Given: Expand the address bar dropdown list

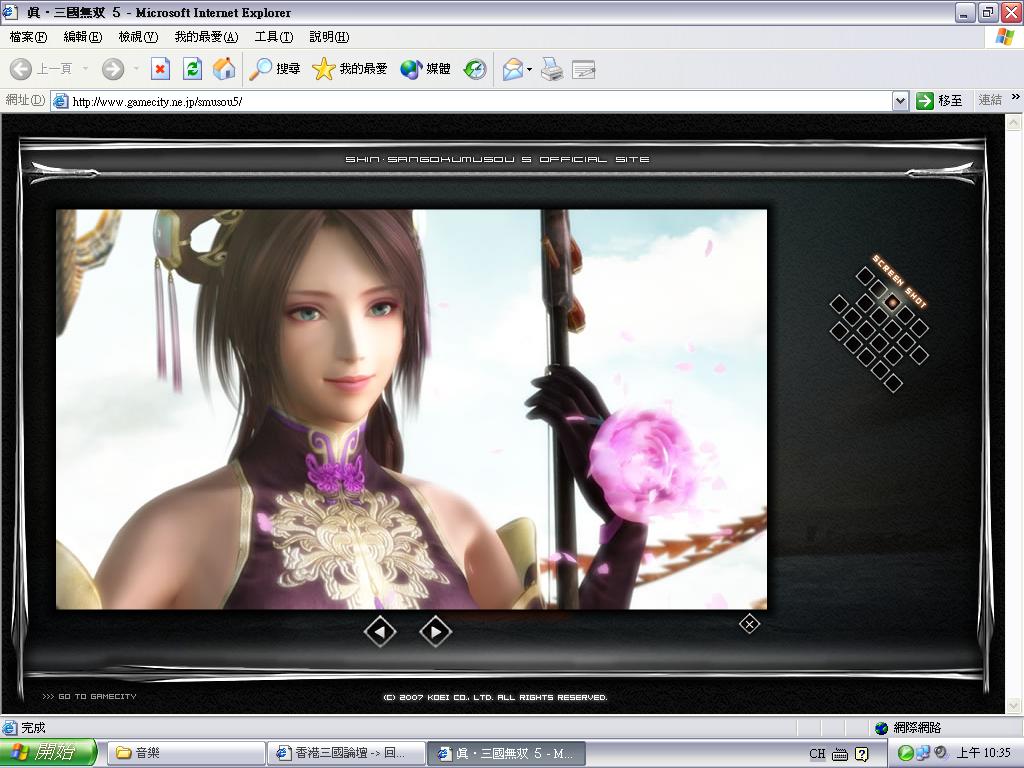Looking at the screenshot, I should click(901, 101).
